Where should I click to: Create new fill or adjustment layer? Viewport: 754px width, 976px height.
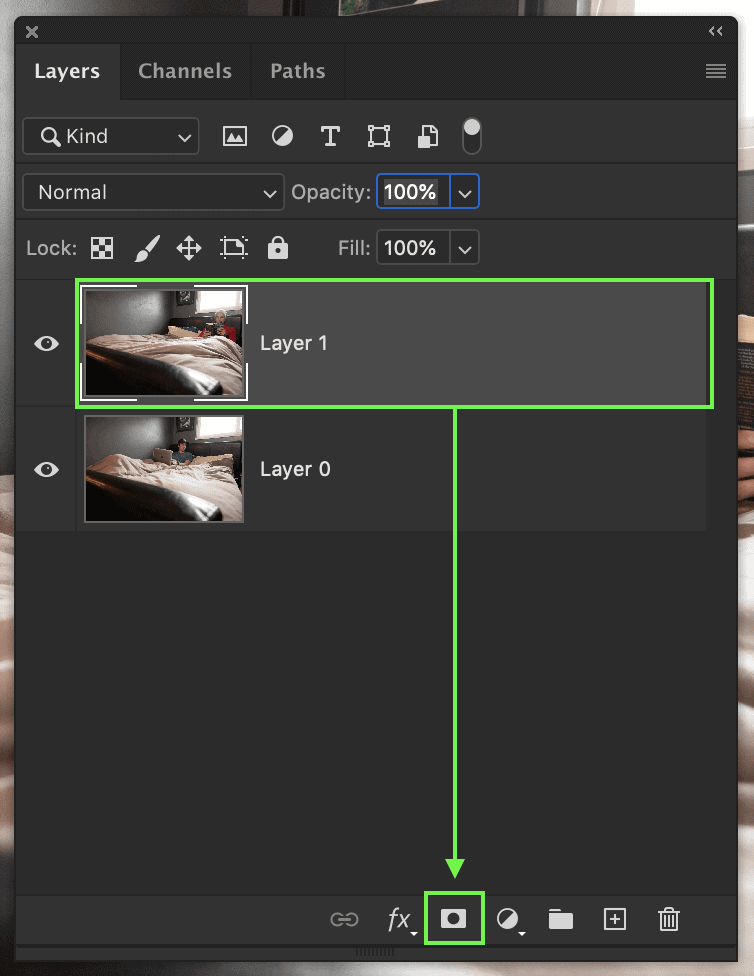coord(509,919)
